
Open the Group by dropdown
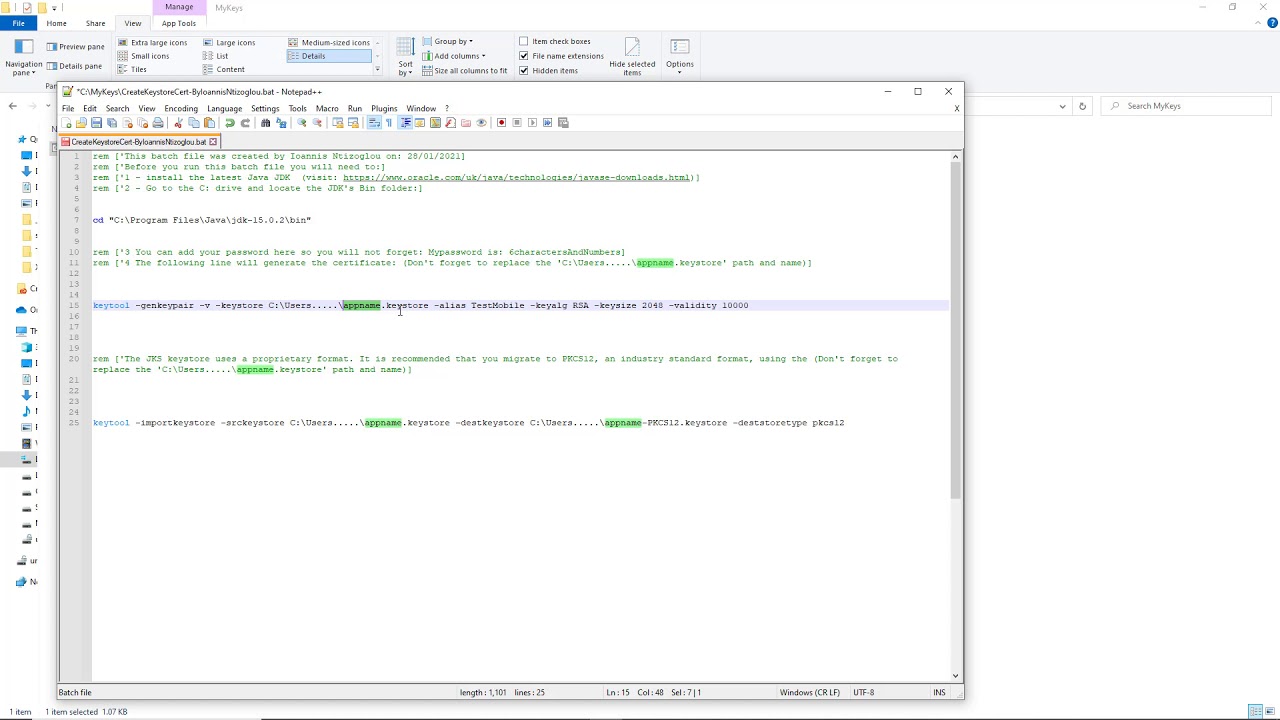click(x=448, y=41)
